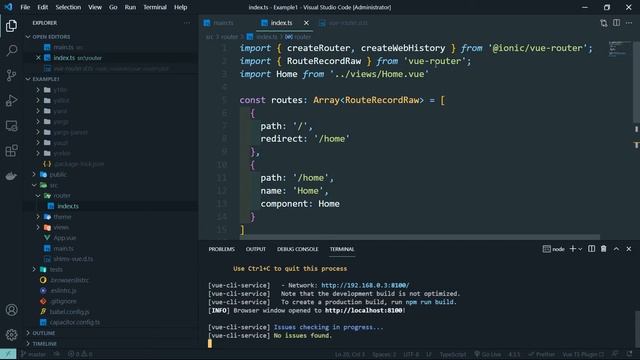The height and width of the screenshot is (360, 640).
Task: Open the Run menu
Action: [x=130, y=7]
